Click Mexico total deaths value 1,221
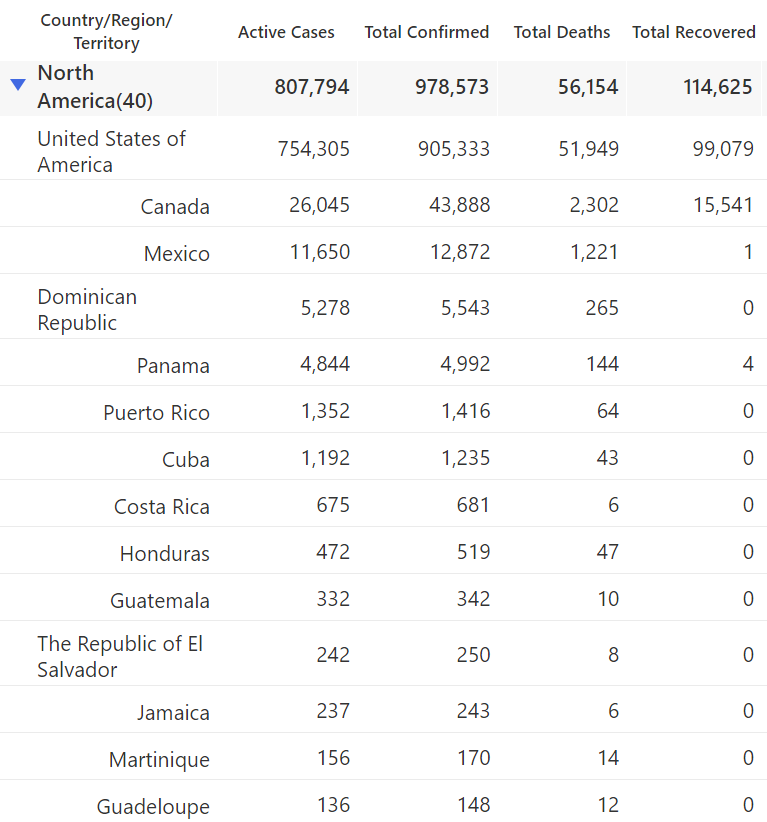767x822 pixels. pyautogui.click(x=595, y=252)
